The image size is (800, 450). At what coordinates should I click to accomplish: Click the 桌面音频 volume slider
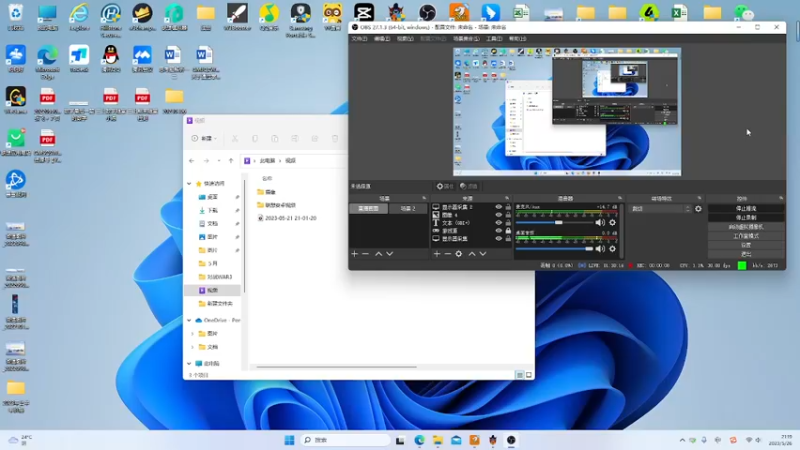(555, 248)
